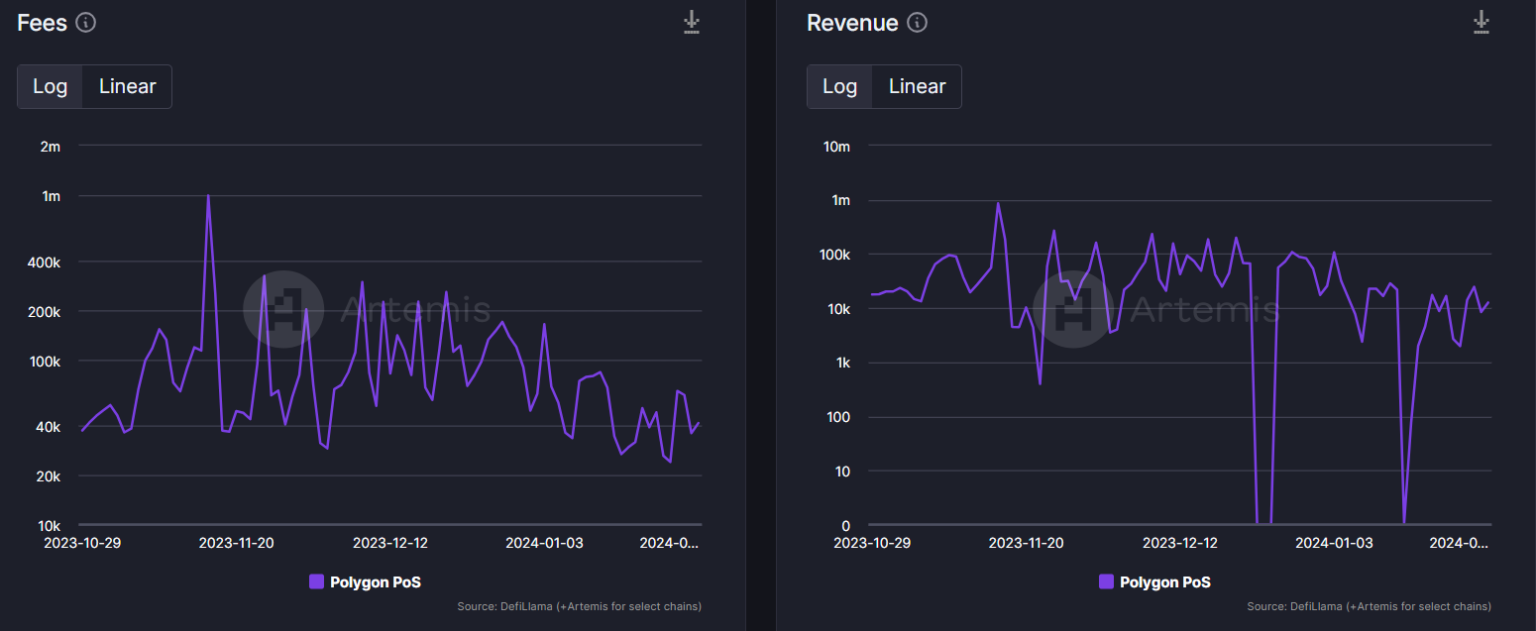This screenshot has height=631, width=1536.
Task: Switch Fees chart to Log scale
Action: 50,87
